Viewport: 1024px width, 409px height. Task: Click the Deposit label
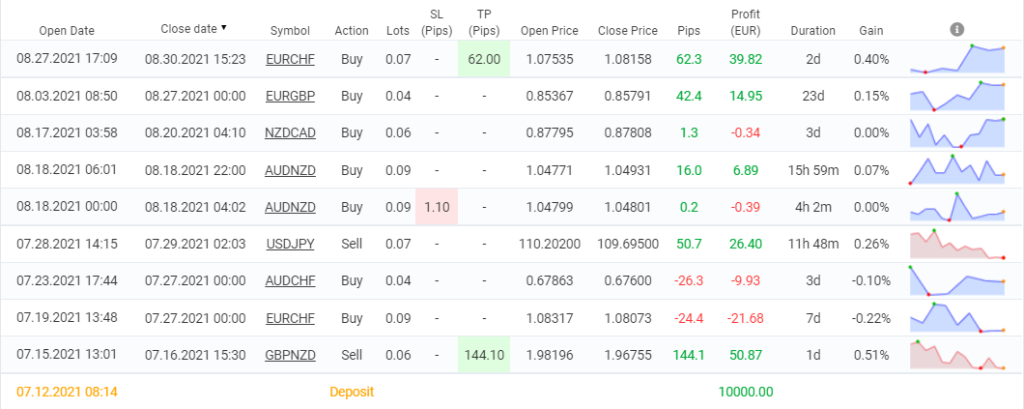click(351, 392)
